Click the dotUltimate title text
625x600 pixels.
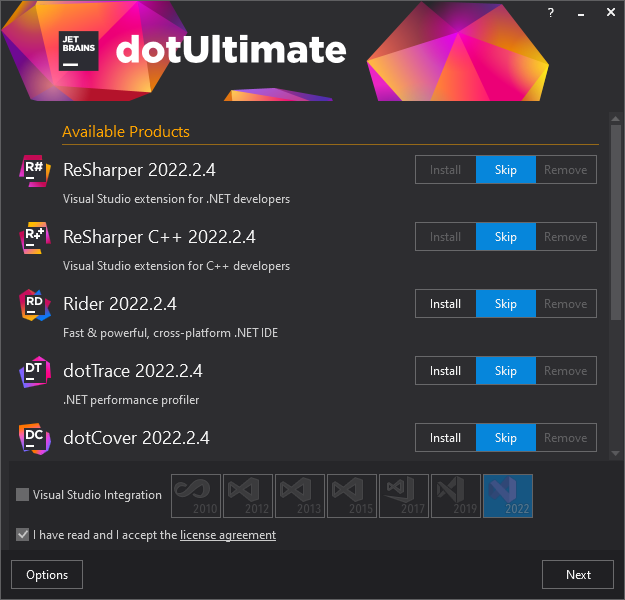[231, 49]
